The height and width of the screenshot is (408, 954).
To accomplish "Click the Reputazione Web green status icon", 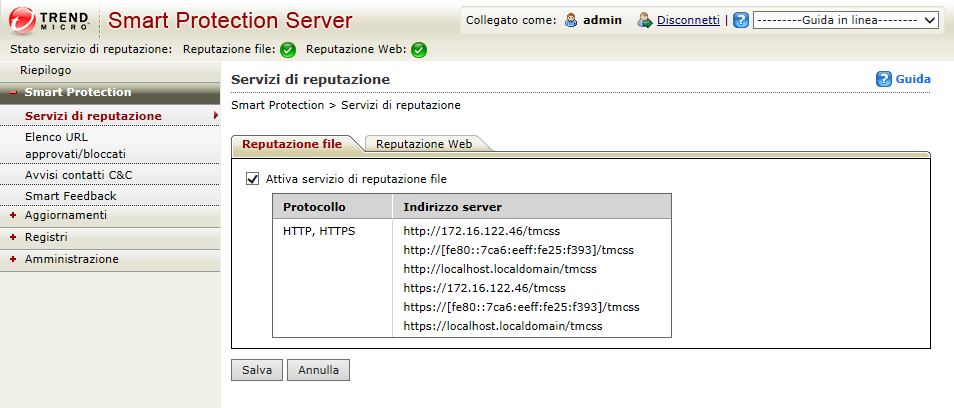I will pyautogui.click(x=418, y=49).
